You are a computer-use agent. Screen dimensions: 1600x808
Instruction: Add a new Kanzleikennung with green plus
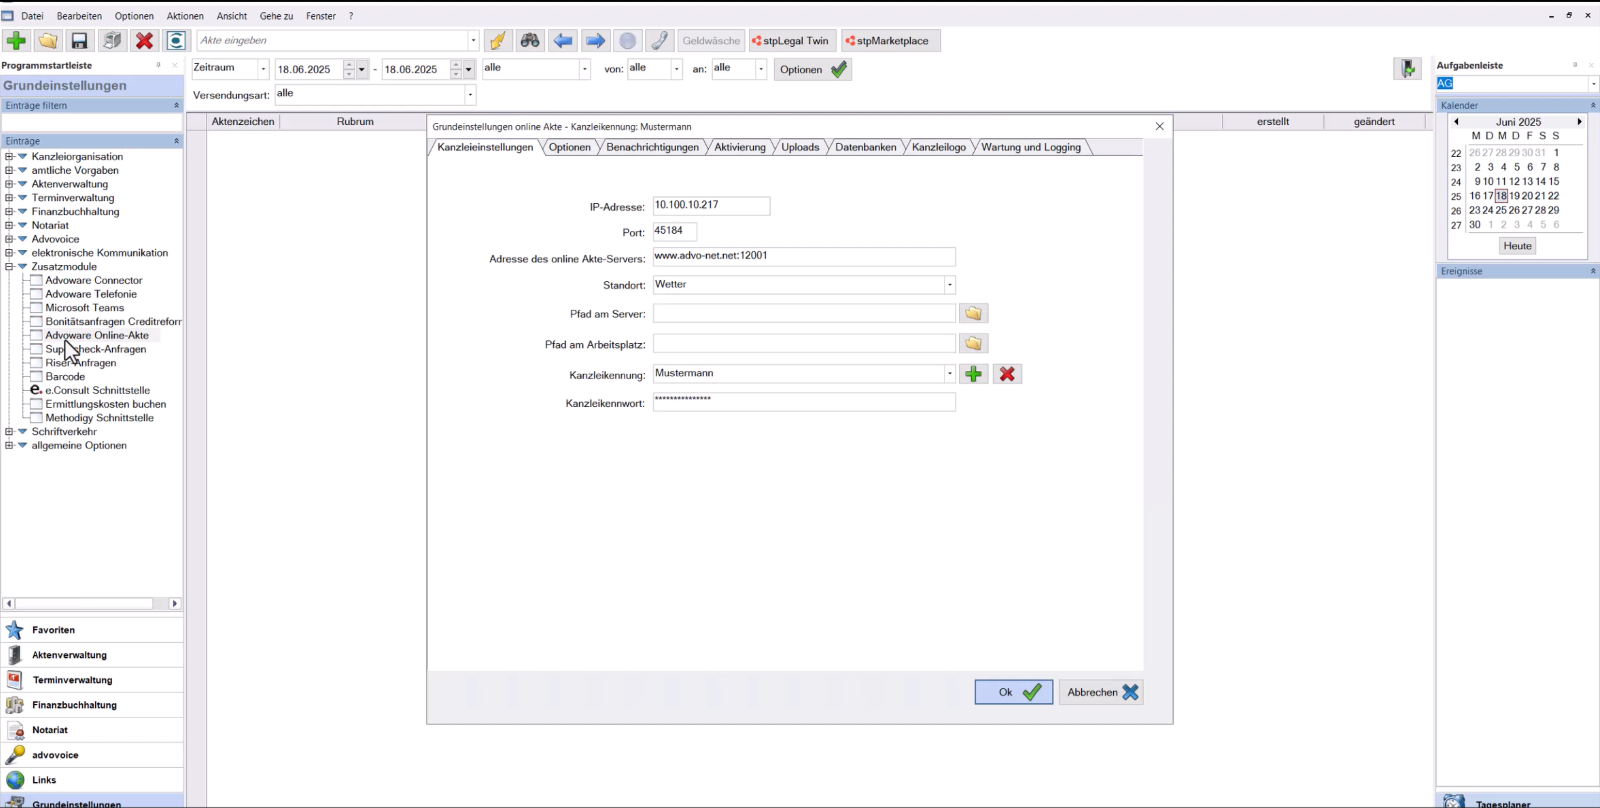pyautogui.click(x=974, y=374)
